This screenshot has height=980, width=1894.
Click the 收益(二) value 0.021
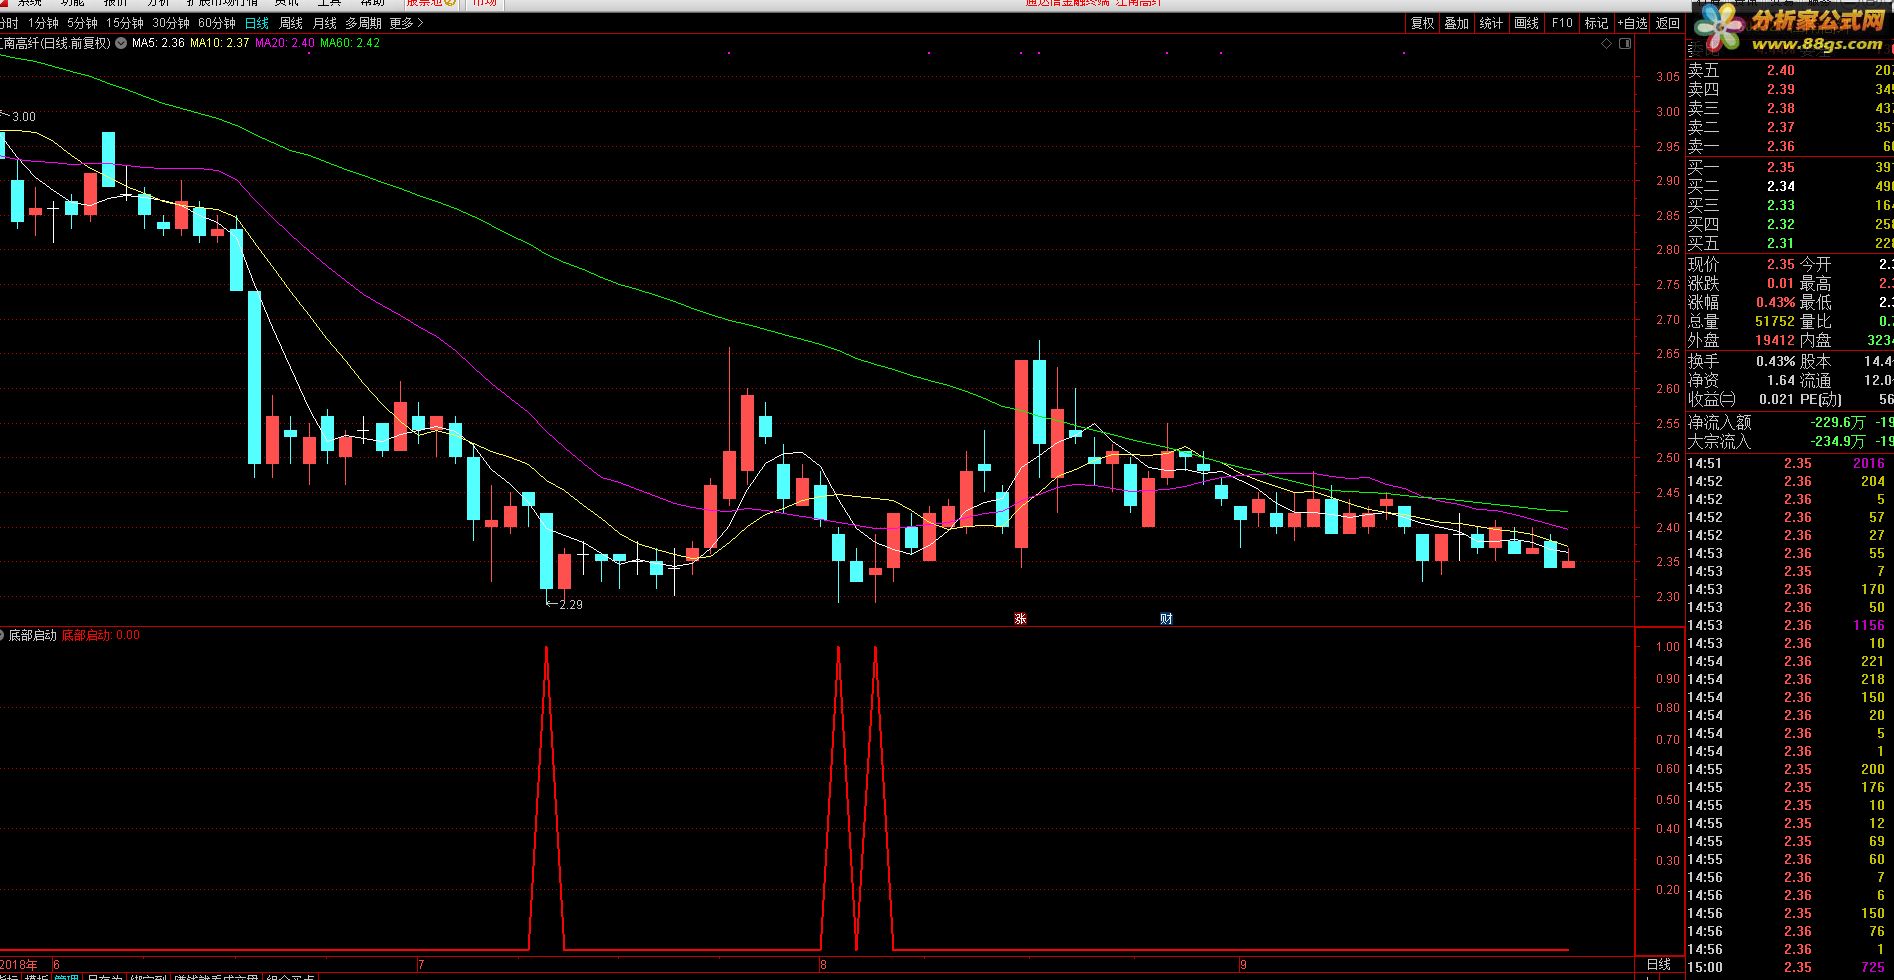pos(1776,399)
